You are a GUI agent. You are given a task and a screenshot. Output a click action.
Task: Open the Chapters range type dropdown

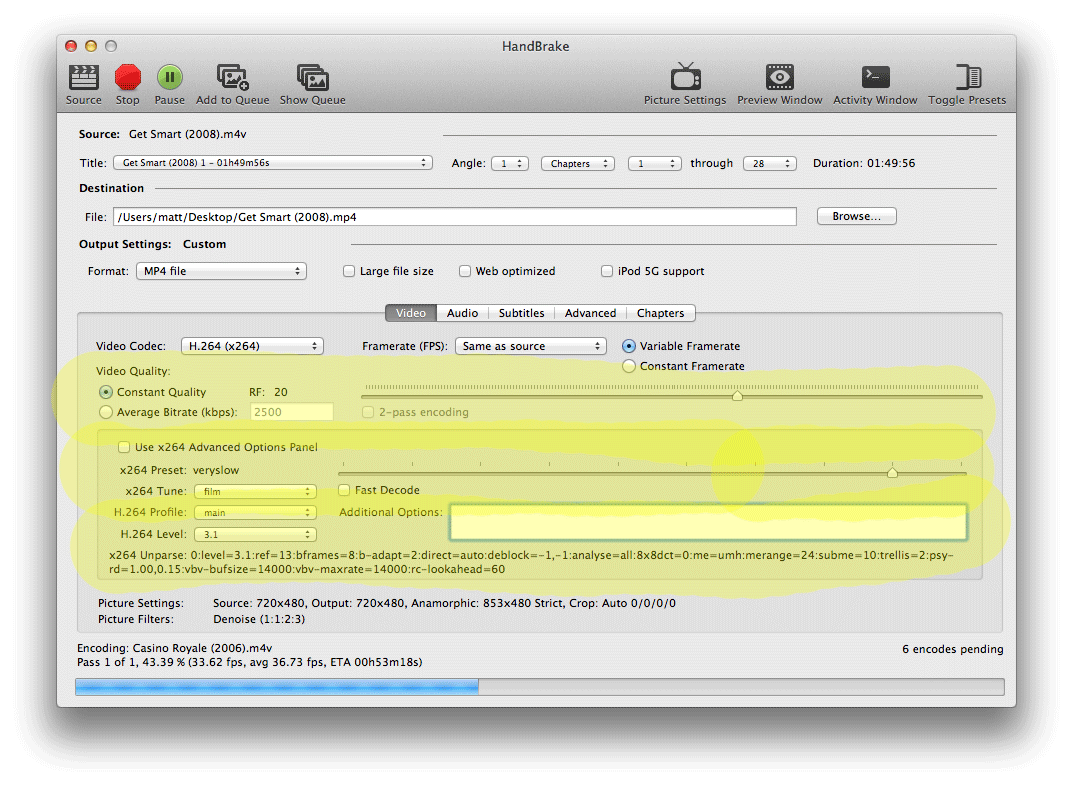[x=578, y=163]
